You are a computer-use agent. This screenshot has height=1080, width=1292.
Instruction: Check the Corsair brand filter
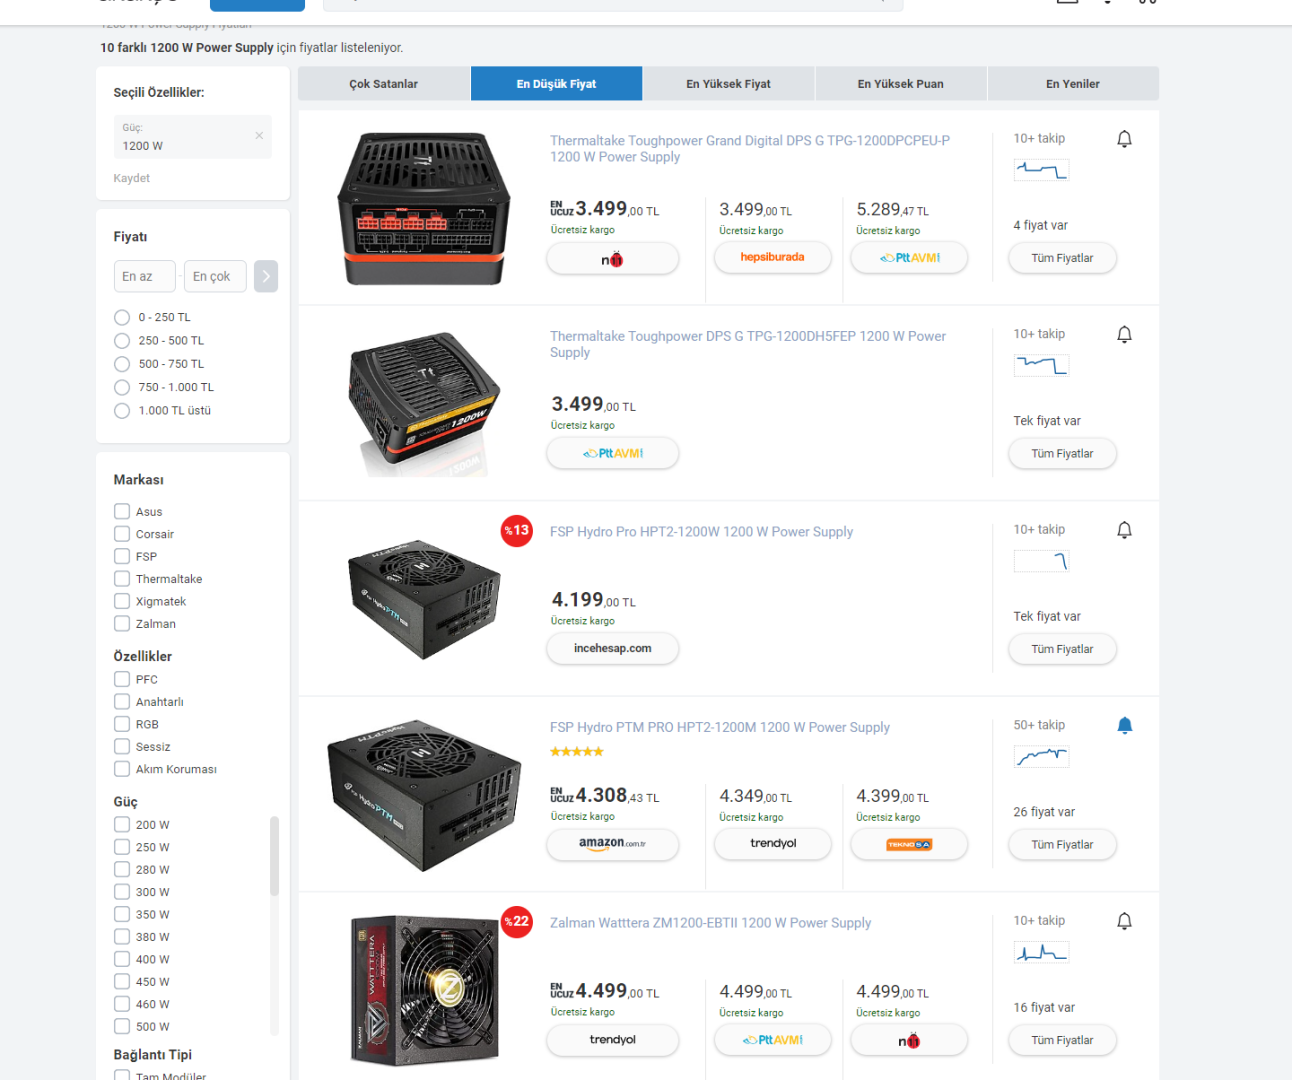(x=122, y=534)
